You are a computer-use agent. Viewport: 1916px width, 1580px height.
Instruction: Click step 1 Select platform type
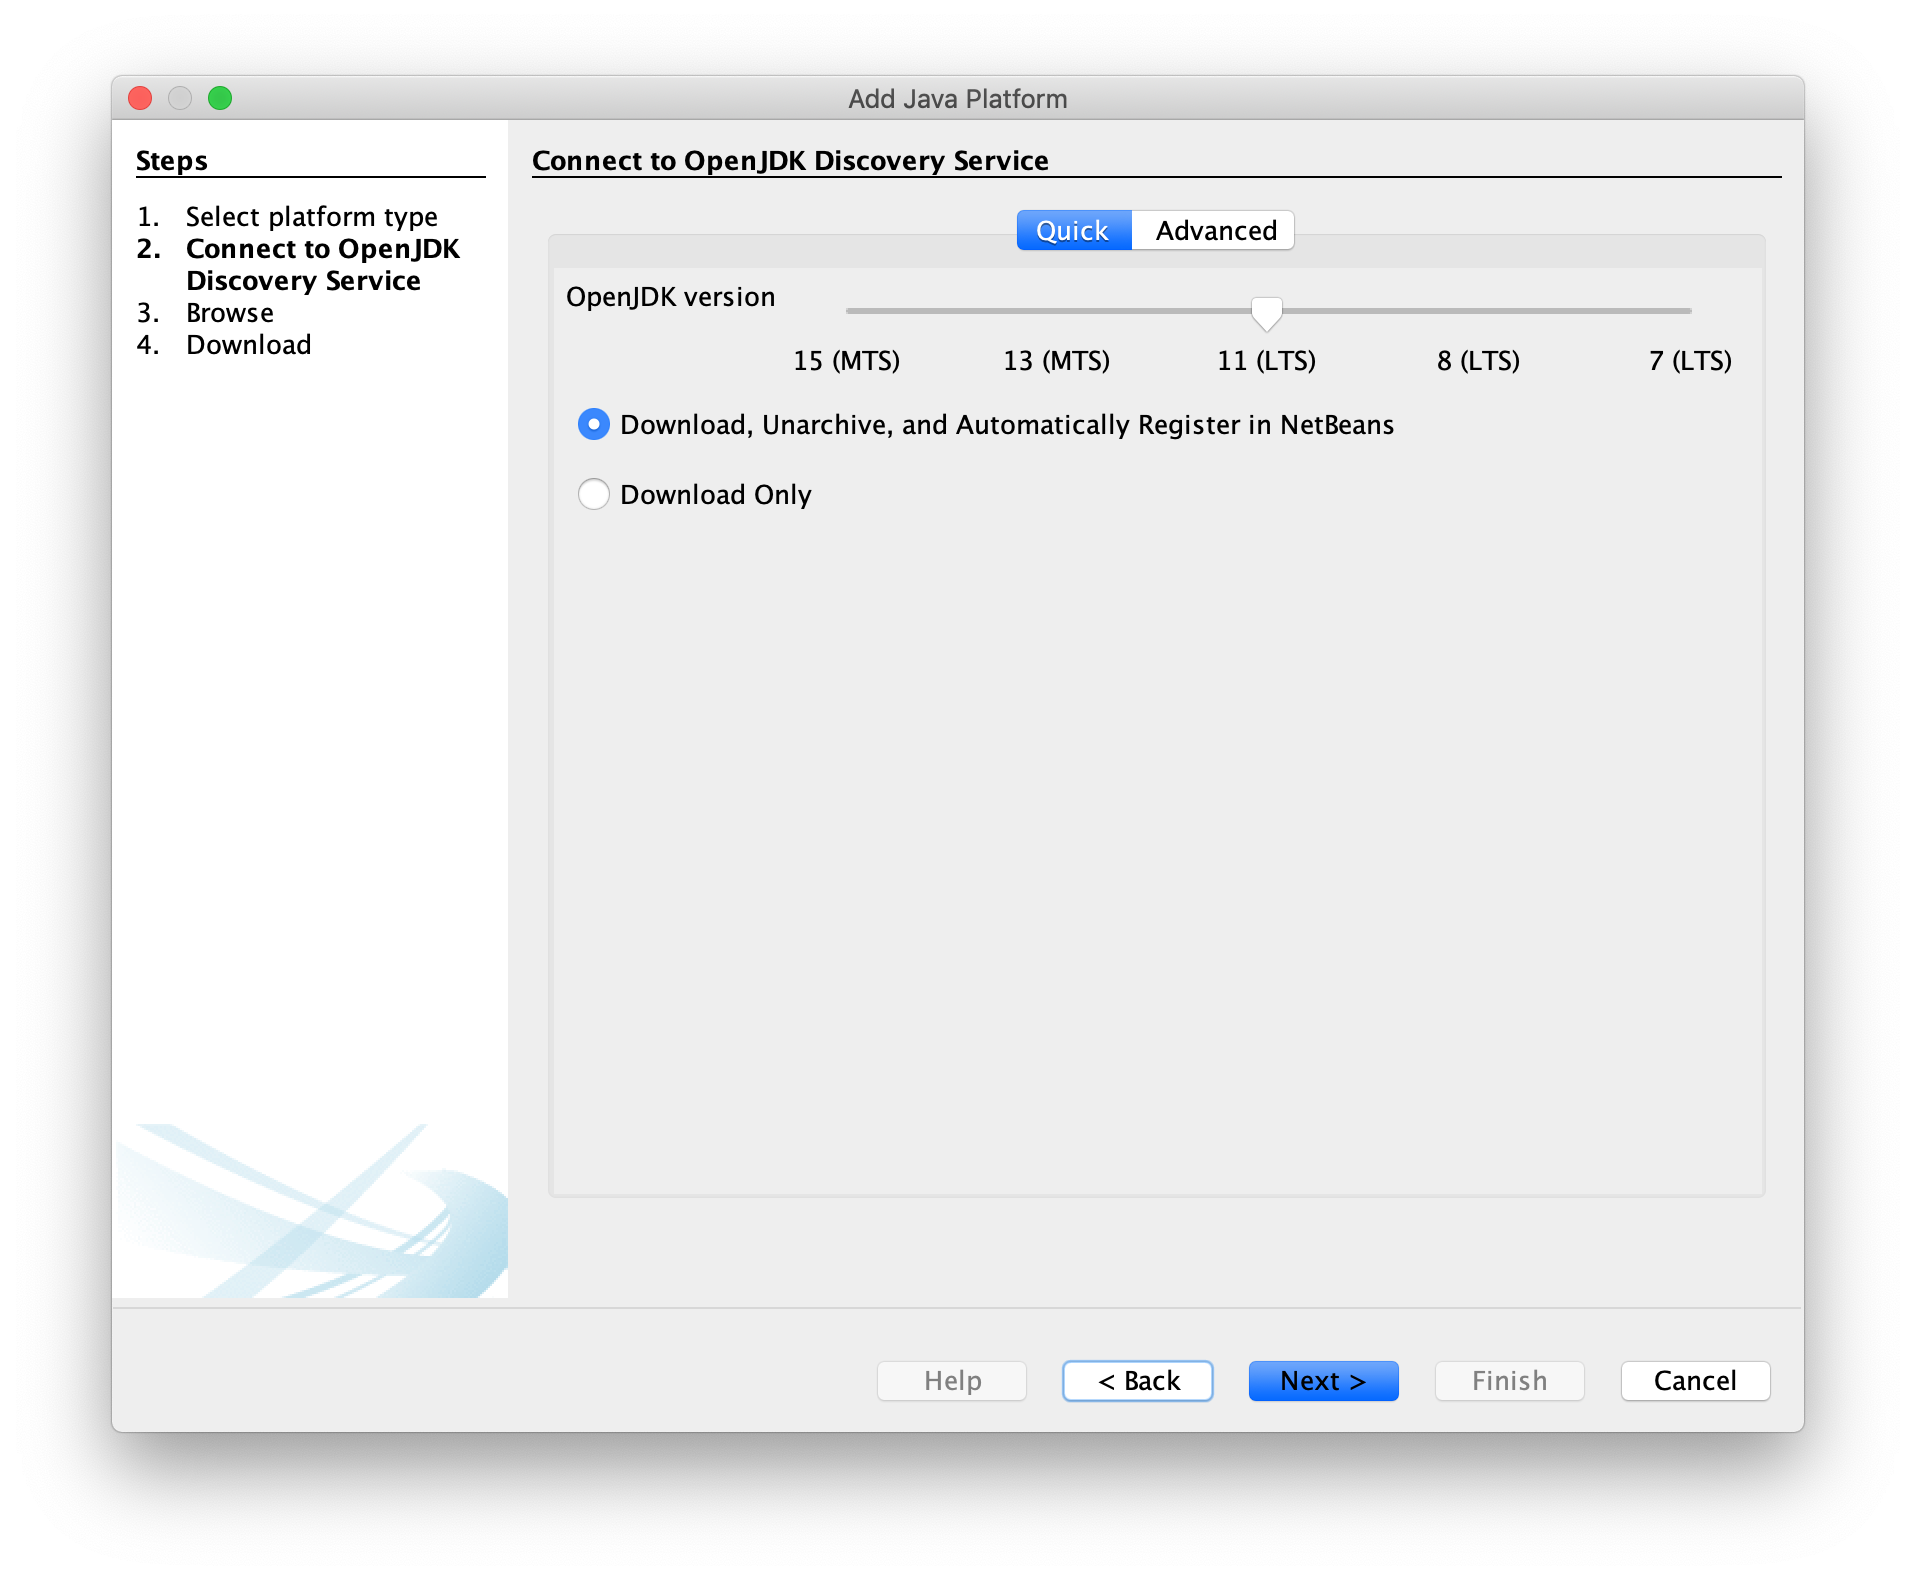point(311,216)
